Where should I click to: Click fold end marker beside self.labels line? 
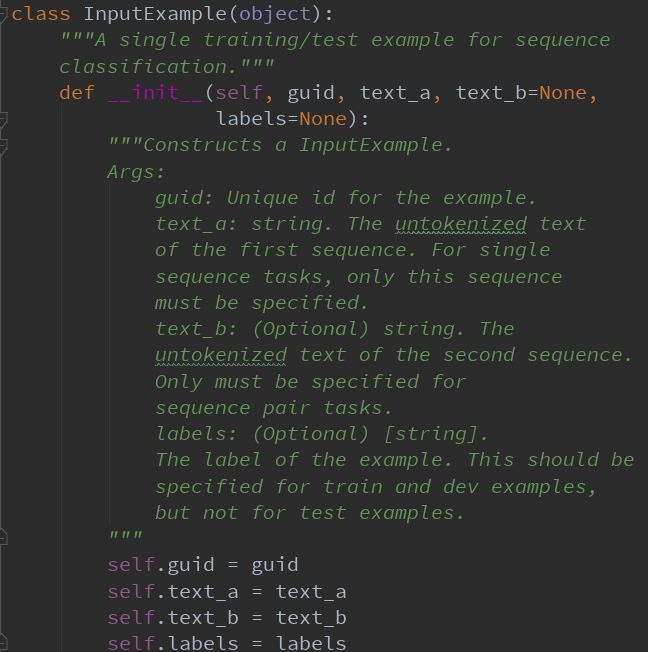(3, 642)
